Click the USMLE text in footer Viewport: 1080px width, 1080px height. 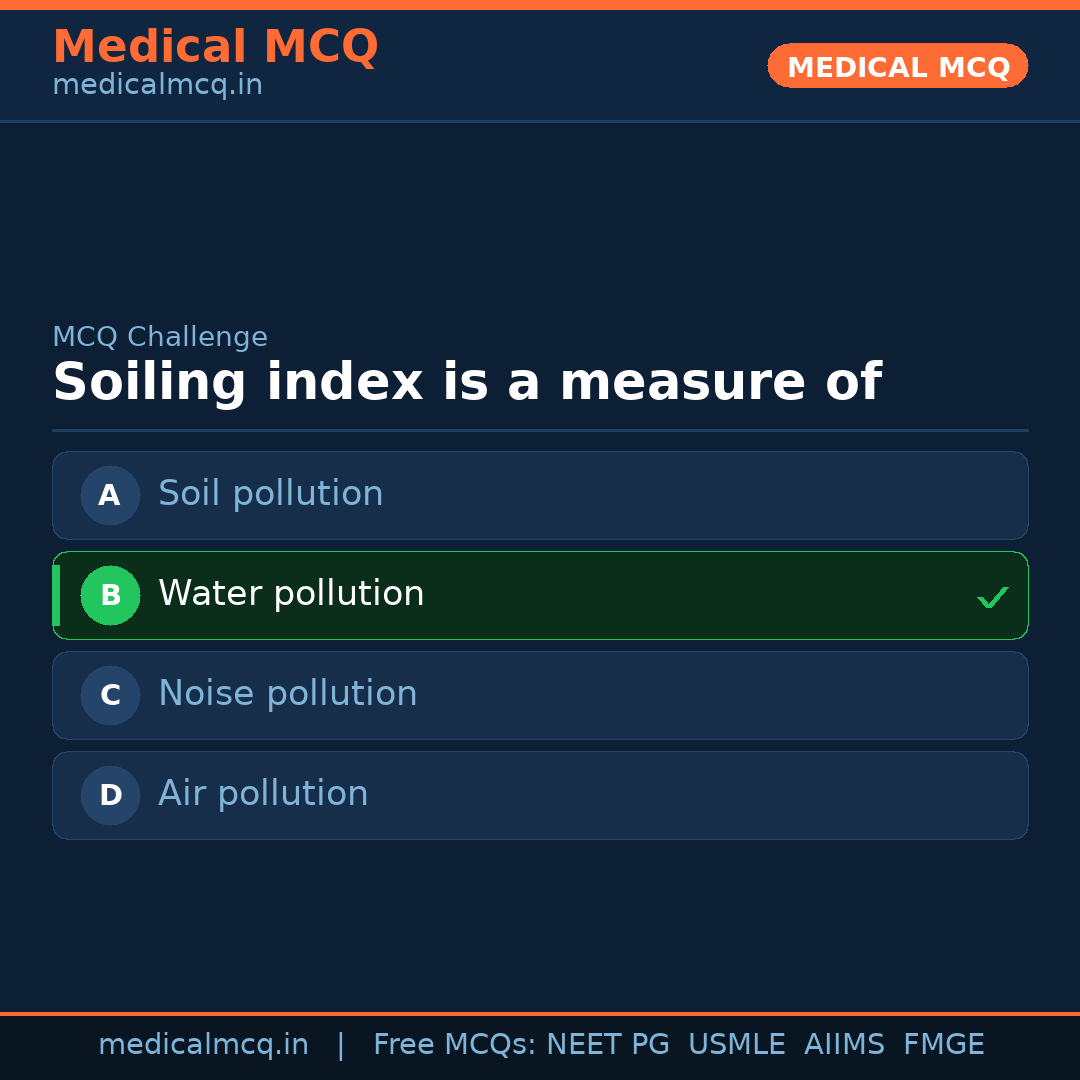[736, 1045]
